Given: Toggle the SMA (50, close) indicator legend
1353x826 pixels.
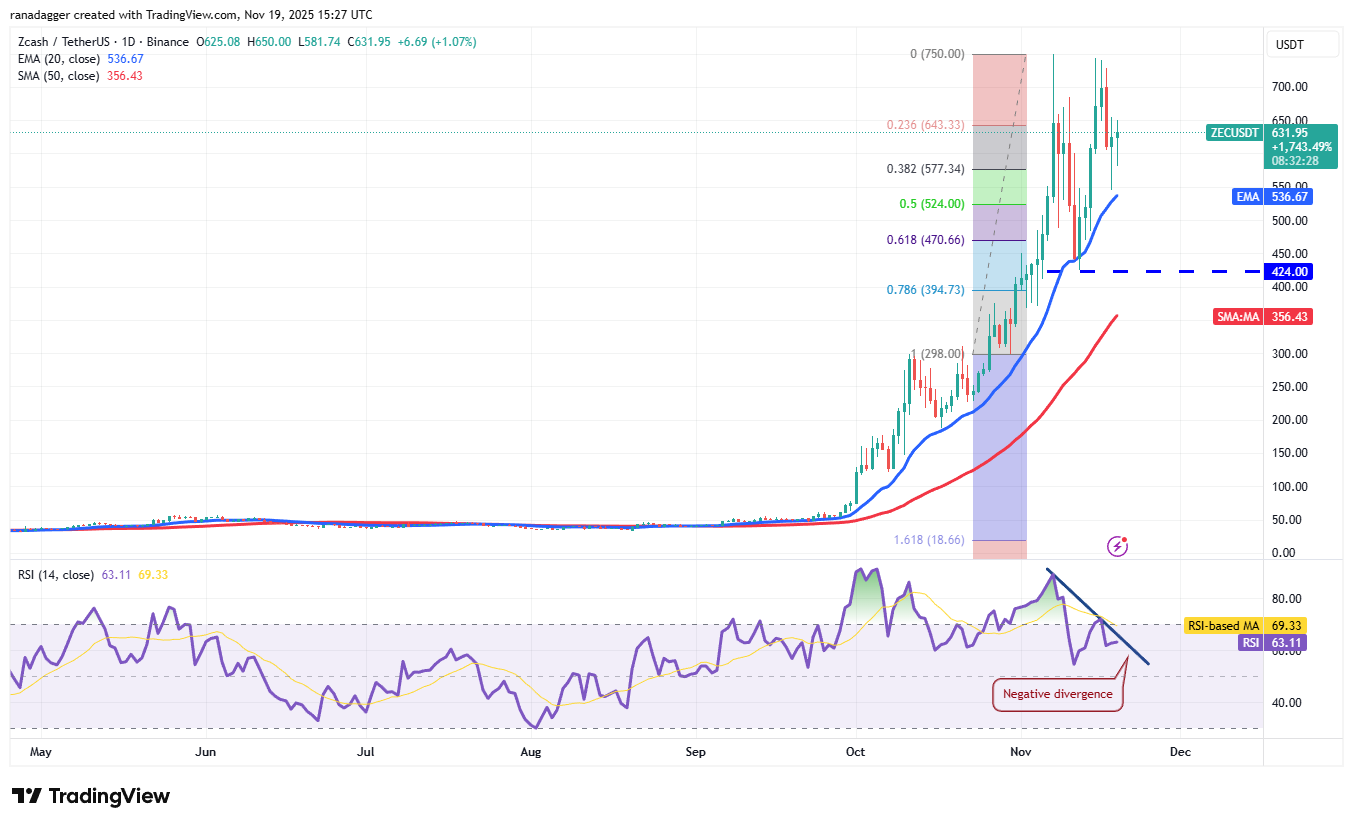Looking at the screenshot, I should (x=60, y=75).
